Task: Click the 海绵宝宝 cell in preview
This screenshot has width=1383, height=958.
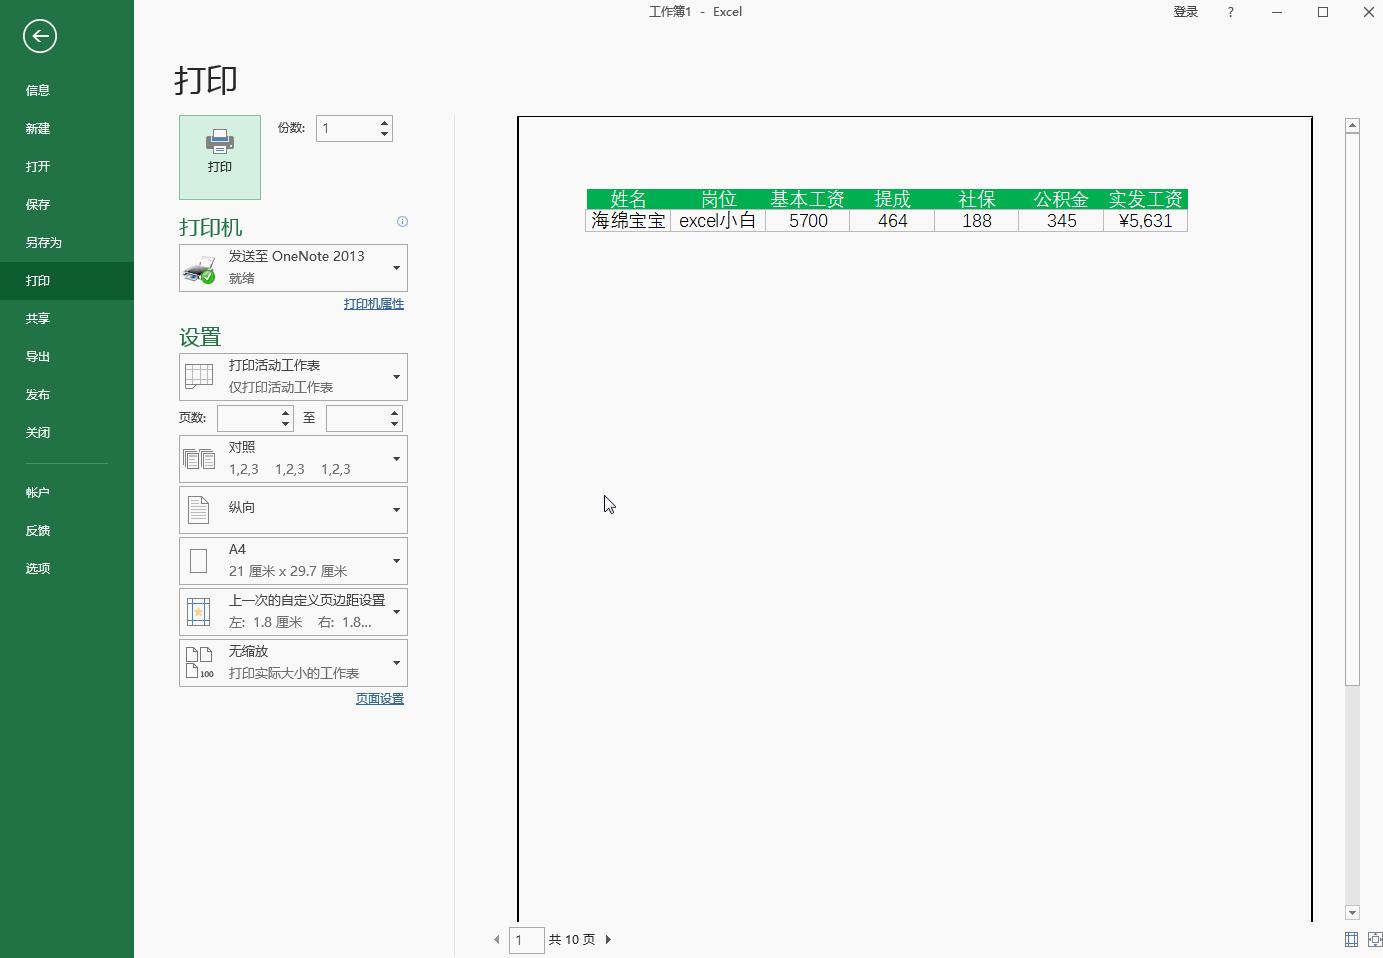Action: 628,221
